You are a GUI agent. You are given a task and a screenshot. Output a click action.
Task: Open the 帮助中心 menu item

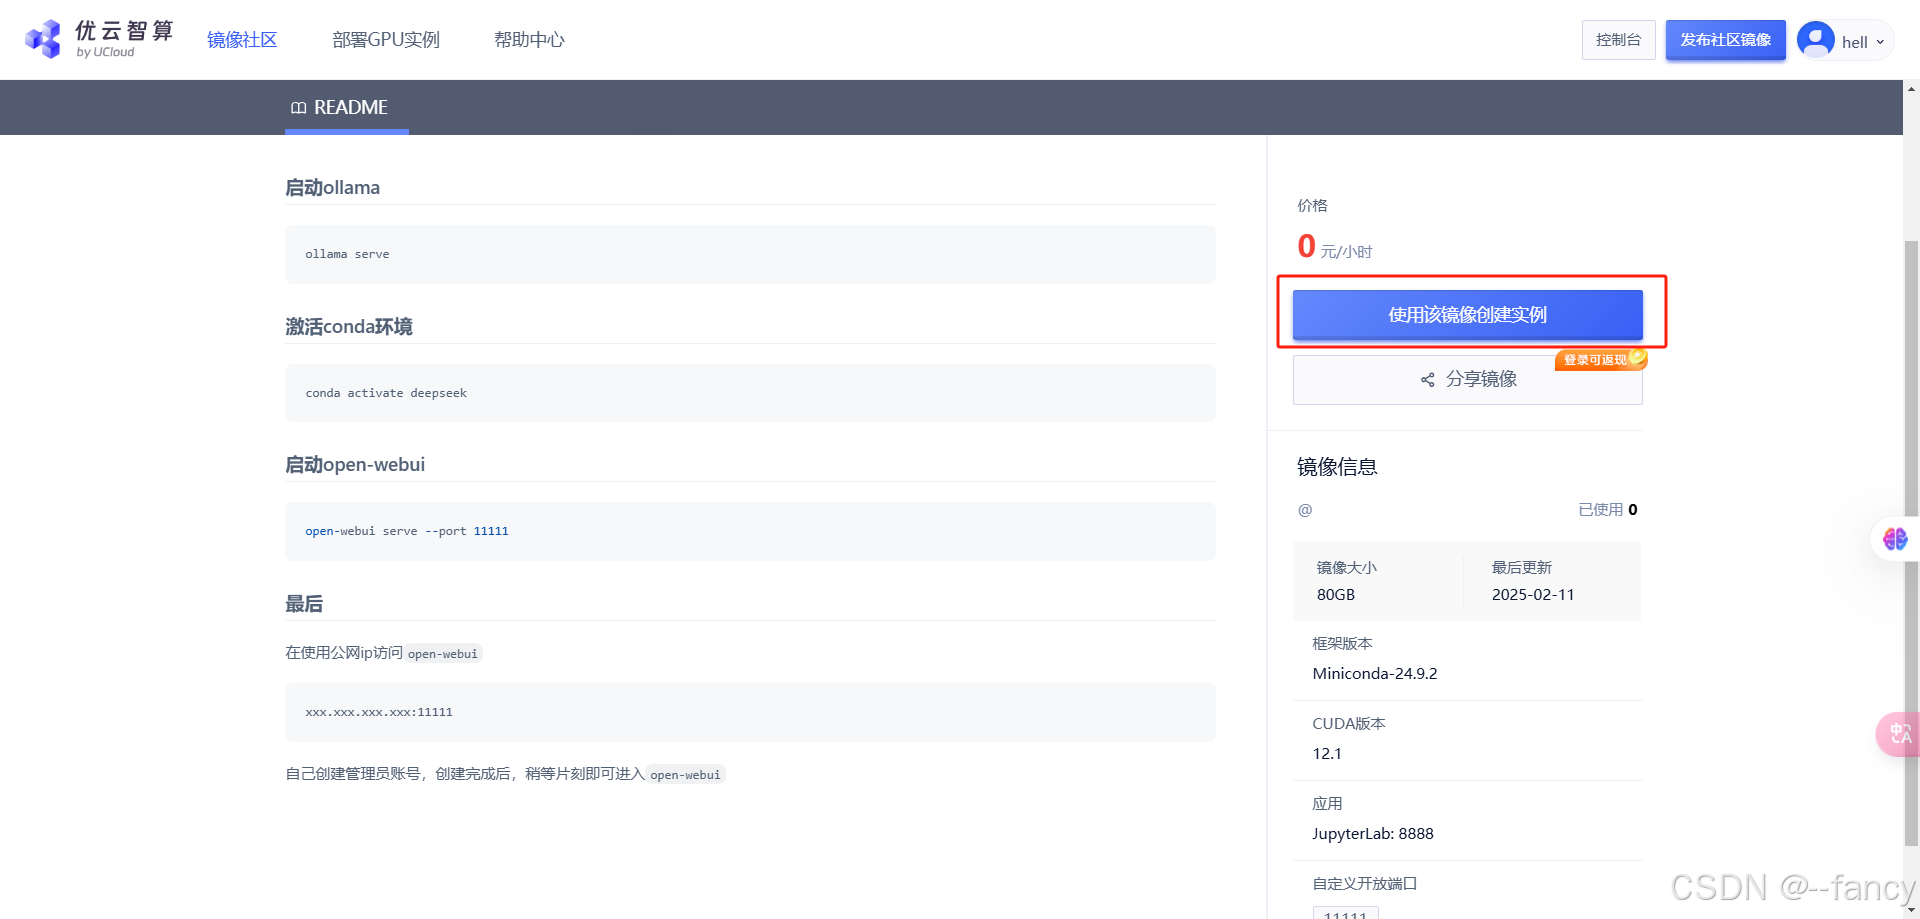(529, 40)
